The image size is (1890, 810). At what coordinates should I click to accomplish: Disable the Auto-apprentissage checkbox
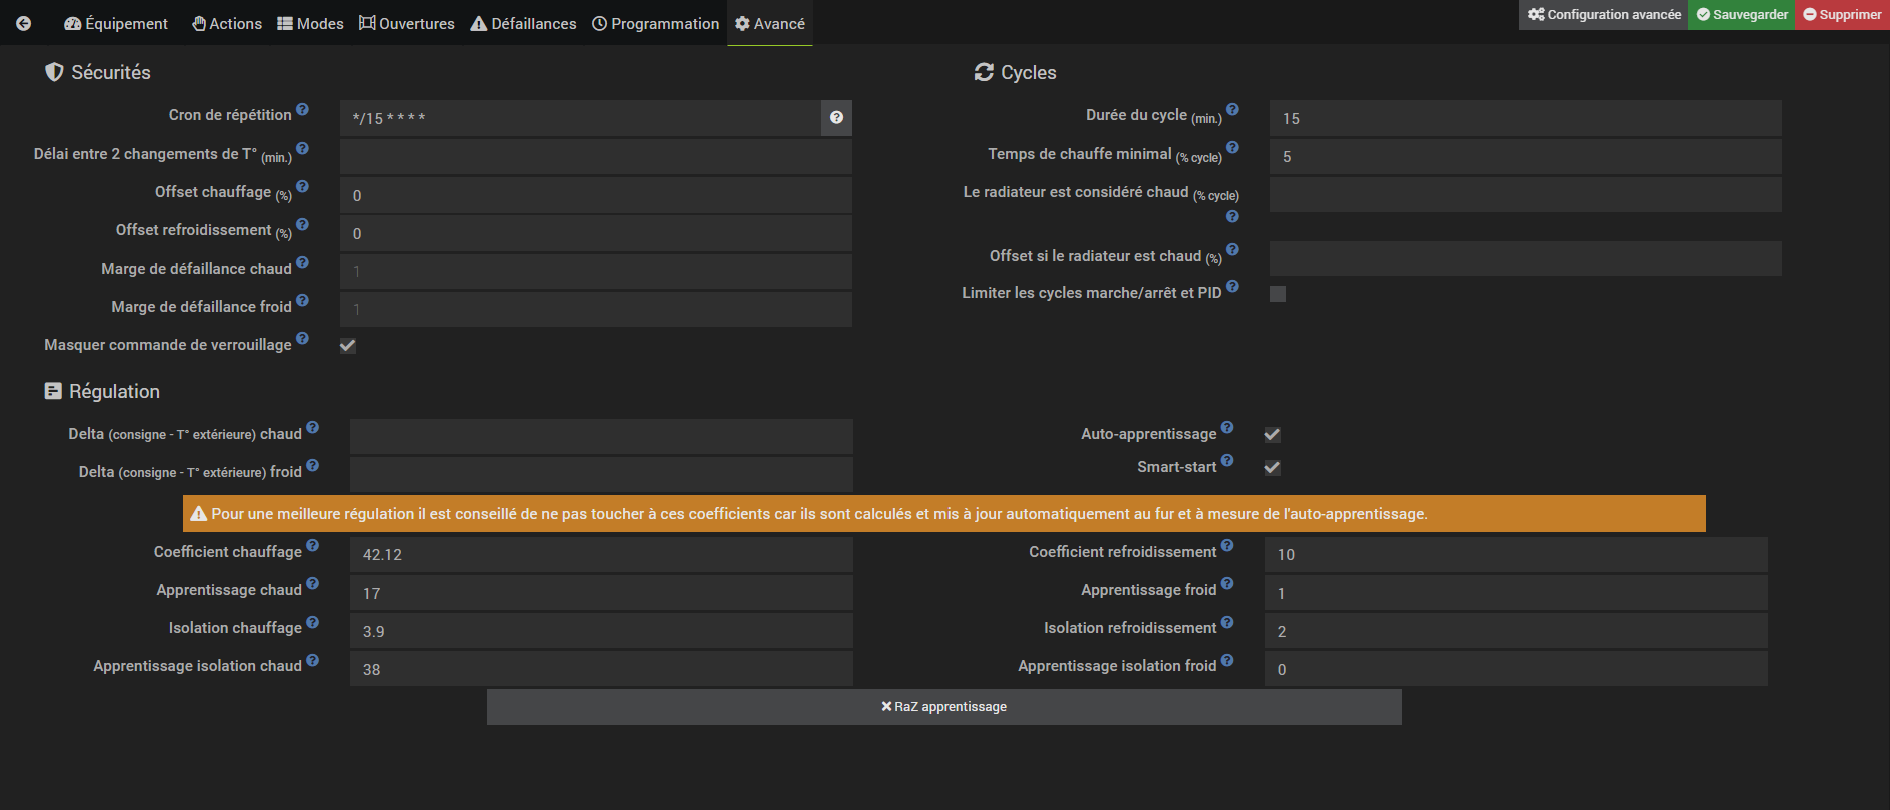tap(1272, 435)
